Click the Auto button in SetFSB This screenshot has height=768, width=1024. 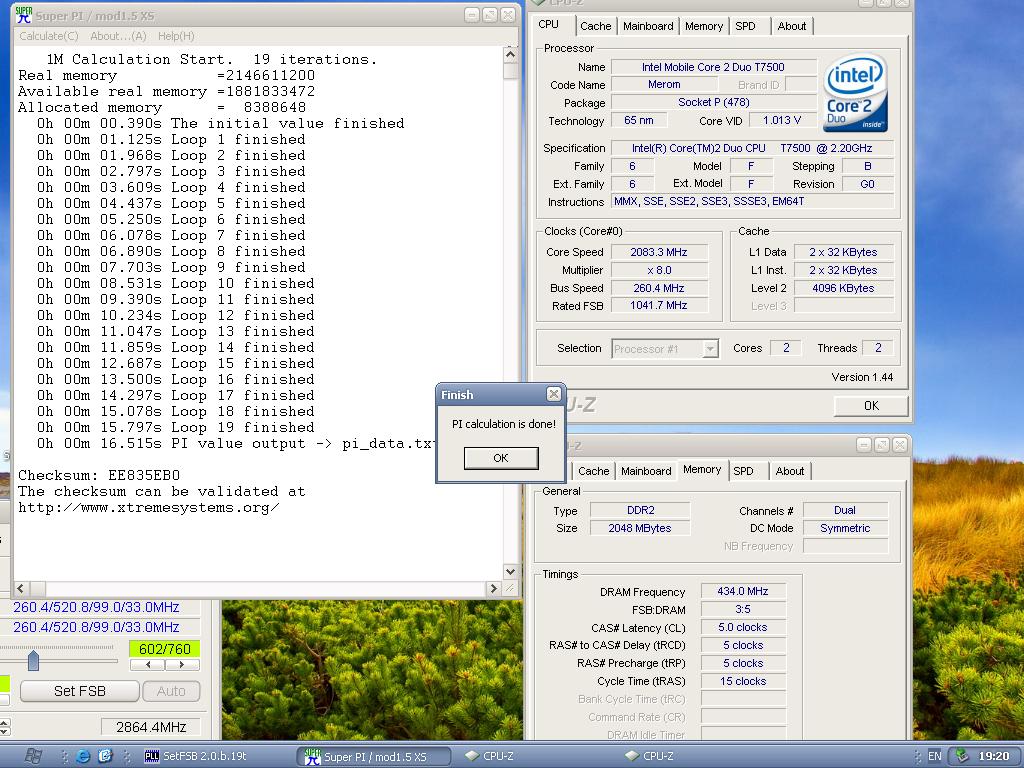tap(170, 691)
